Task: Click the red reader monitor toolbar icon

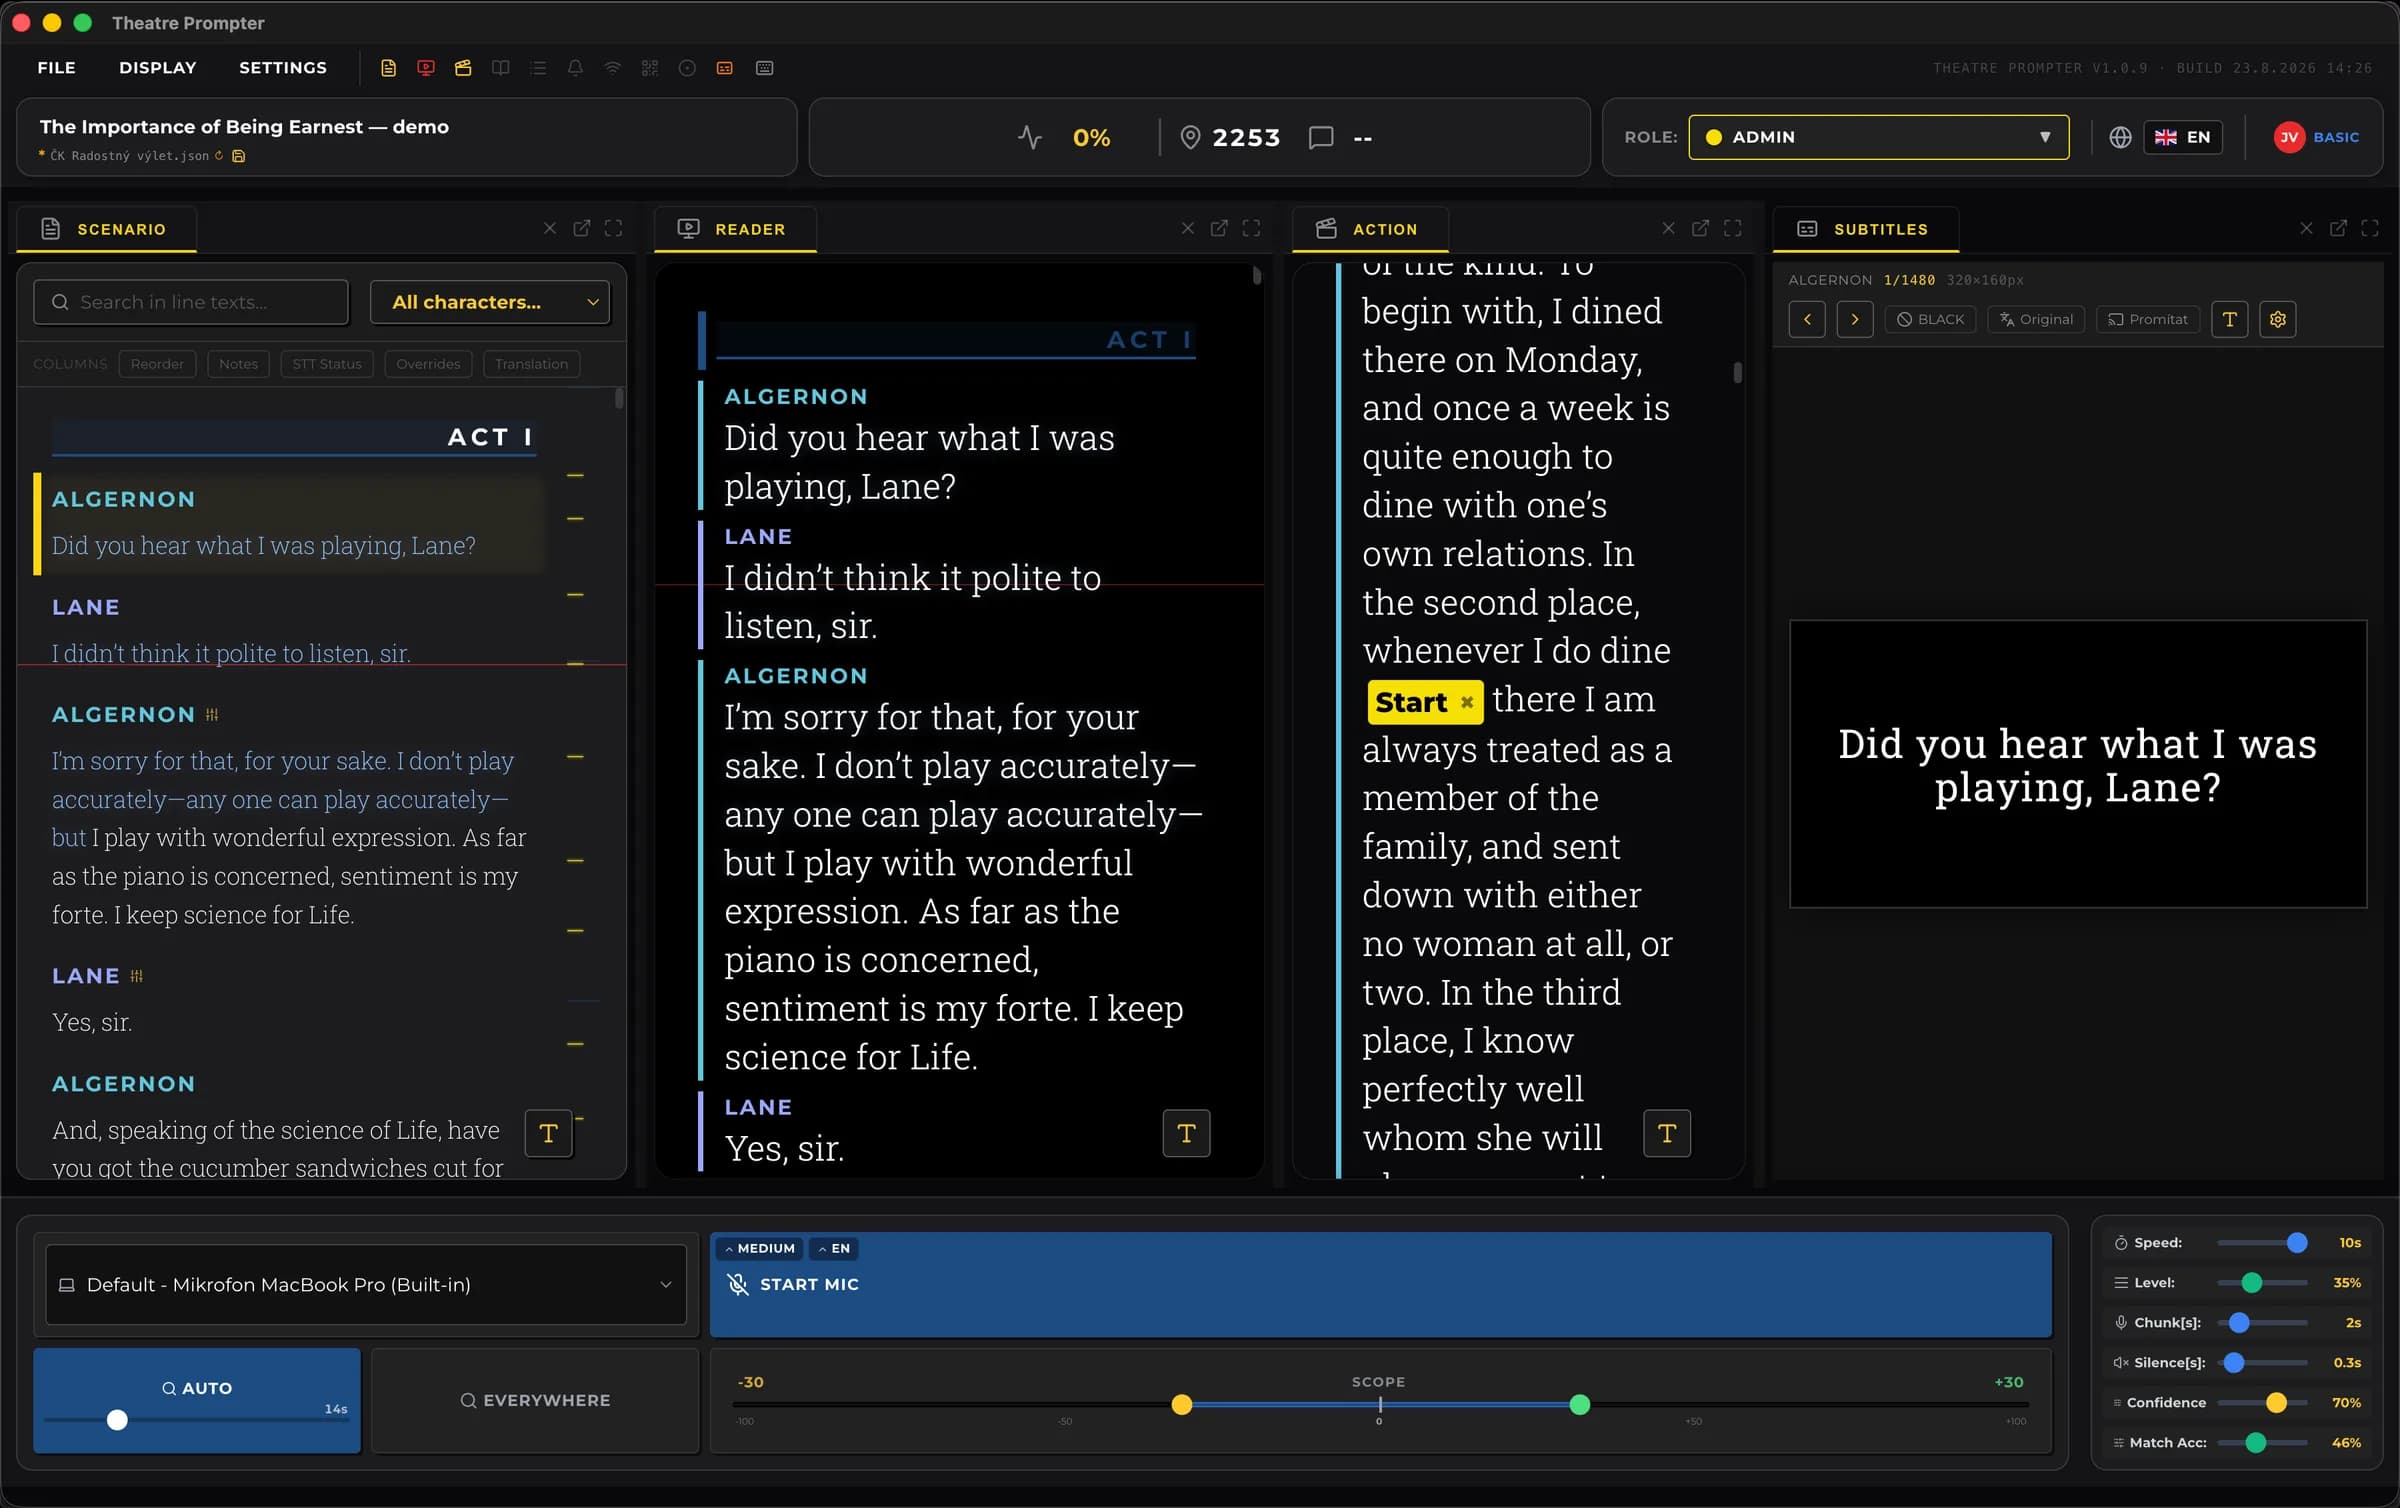Action: coord(426,68)
